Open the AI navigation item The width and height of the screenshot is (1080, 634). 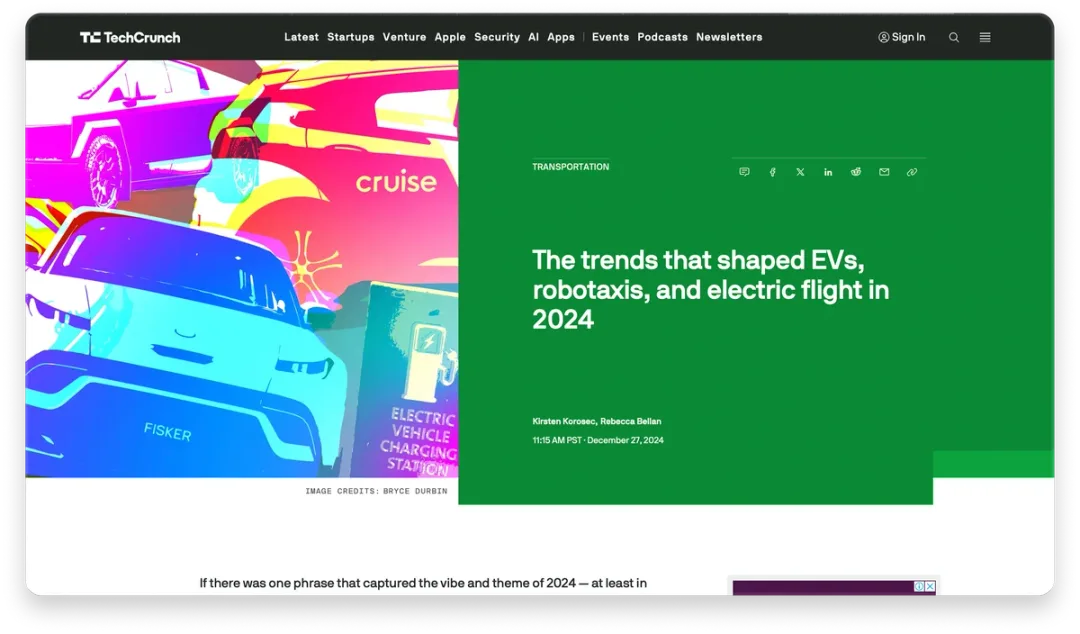(x=533, y=37)
